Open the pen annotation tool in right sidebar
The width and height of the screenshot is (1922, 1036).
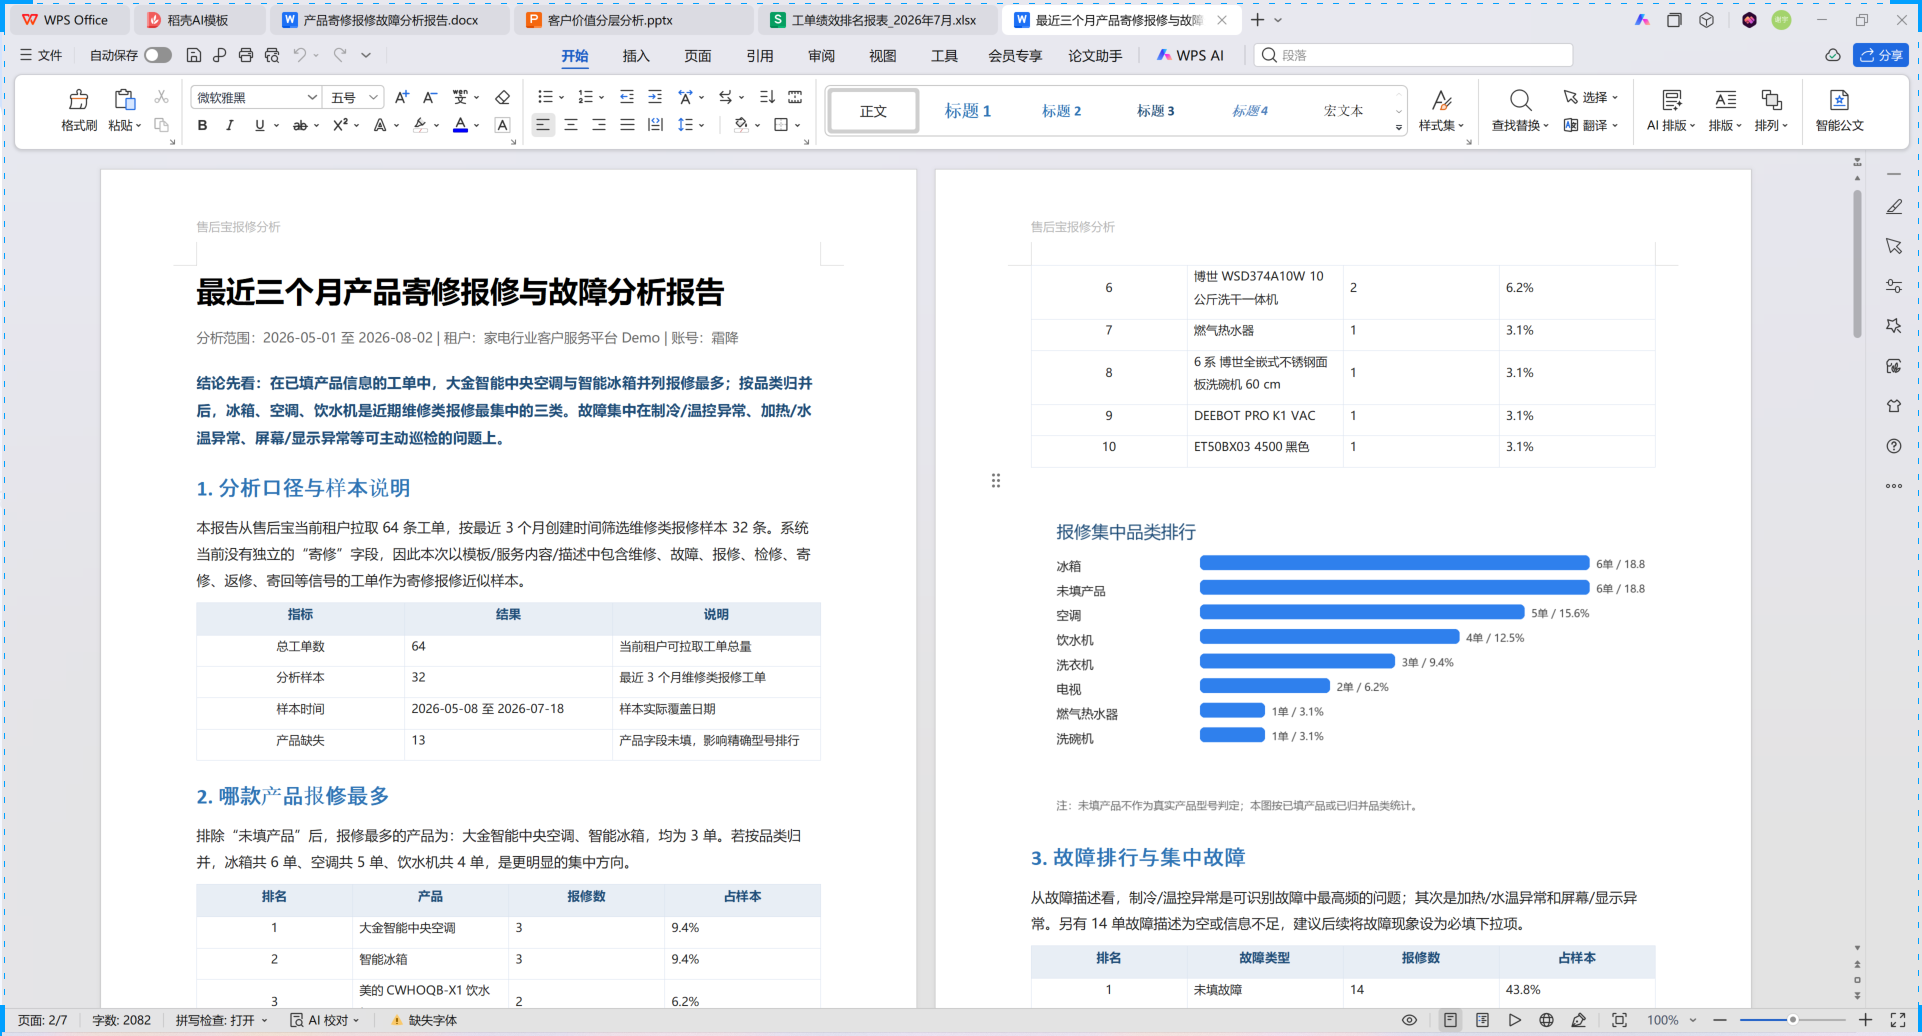(1894, 207)
